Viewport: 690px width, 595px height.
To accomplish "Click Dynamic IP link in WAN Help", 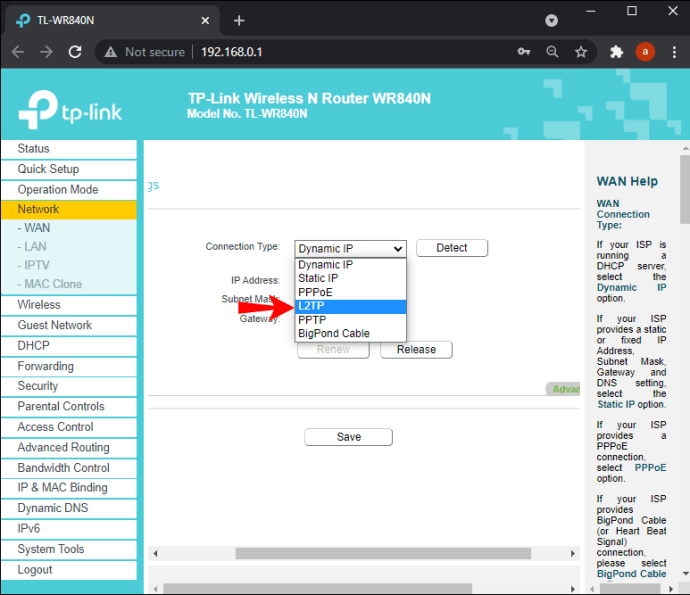I will pos(631,288).
